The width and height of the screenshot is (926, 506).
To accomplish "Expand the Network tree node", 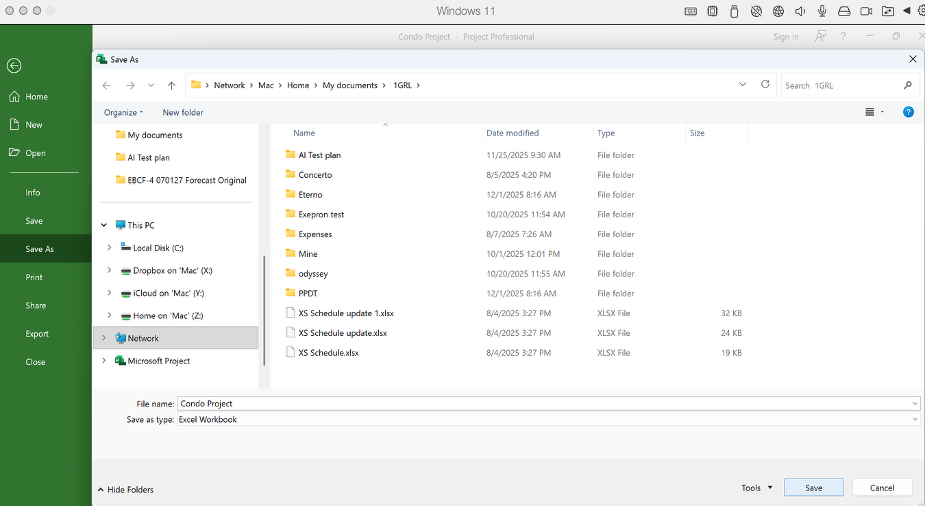I will point(104,338).
